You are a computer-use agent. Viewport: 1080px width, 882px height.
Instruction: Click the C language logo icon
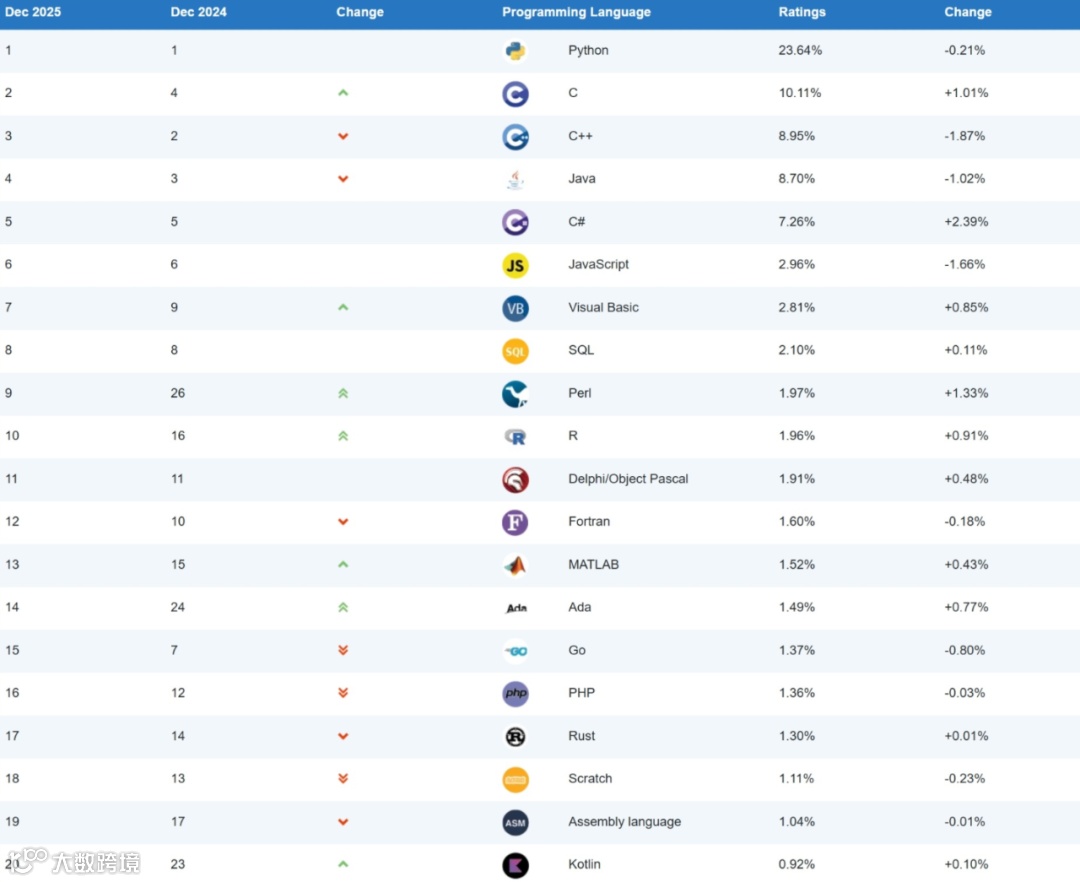(515, 94)
